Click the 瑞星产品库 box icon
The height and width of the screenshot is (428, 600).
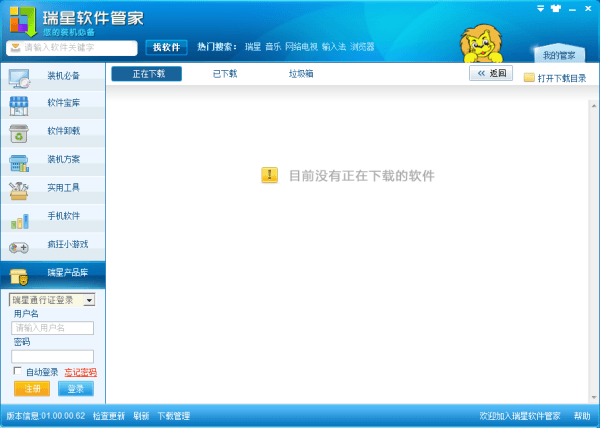click(x=19, y=277)
